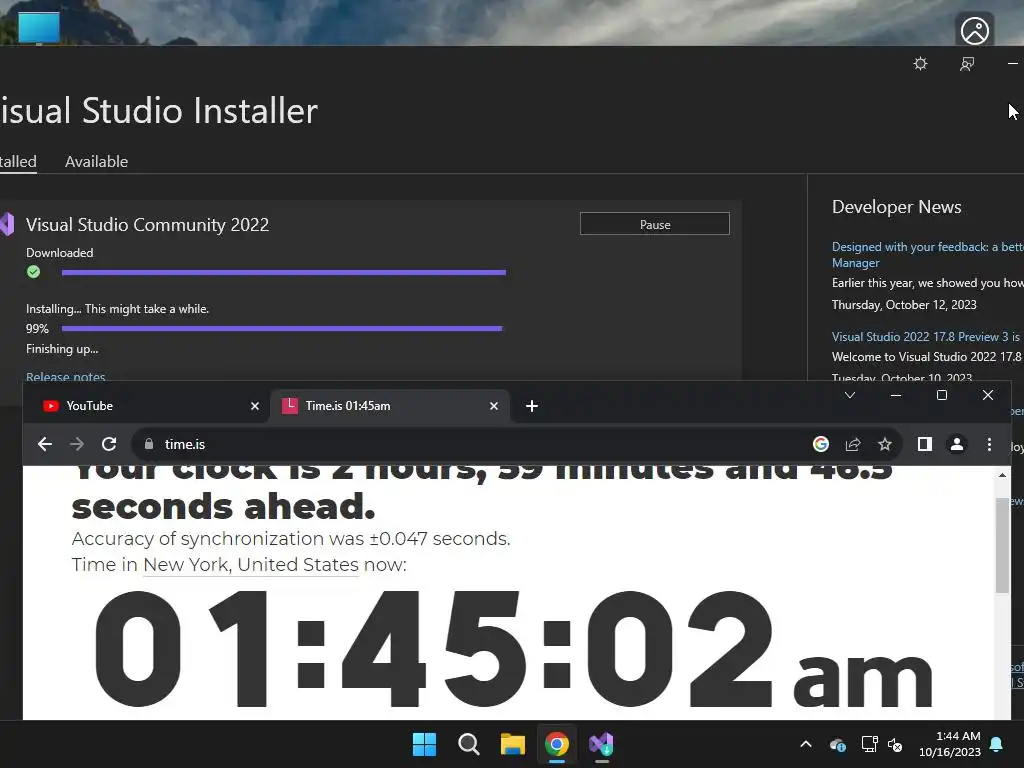Bookmark this page with the star icon
The height and width of the screenshot is (768, 1024).
[x=885, y=444]
